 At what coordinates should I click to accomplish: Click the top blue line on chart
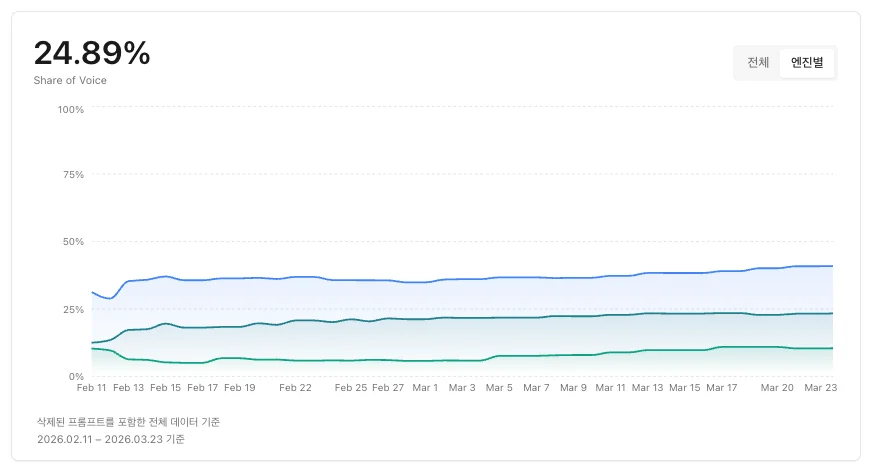[460, 278]
